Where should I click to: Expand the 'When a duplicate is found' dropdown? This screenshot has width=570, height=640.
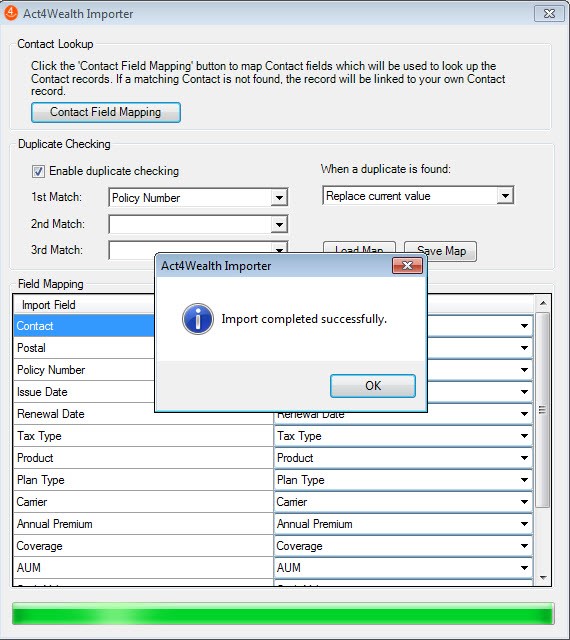(505, 196)
